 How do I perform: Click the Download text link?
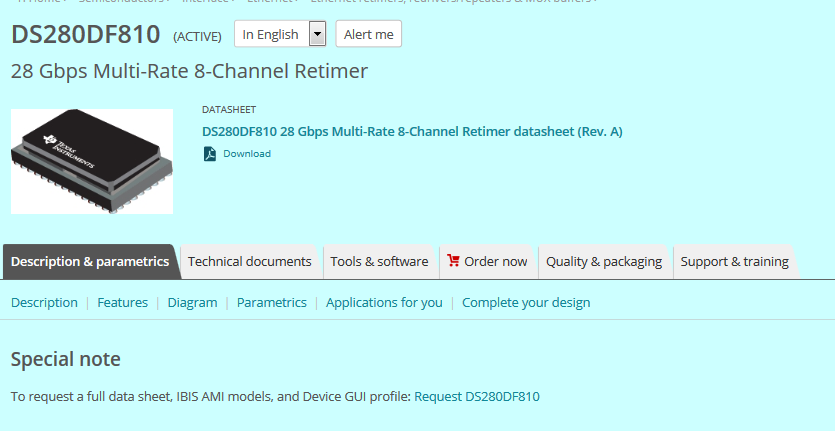pos(247,154)
